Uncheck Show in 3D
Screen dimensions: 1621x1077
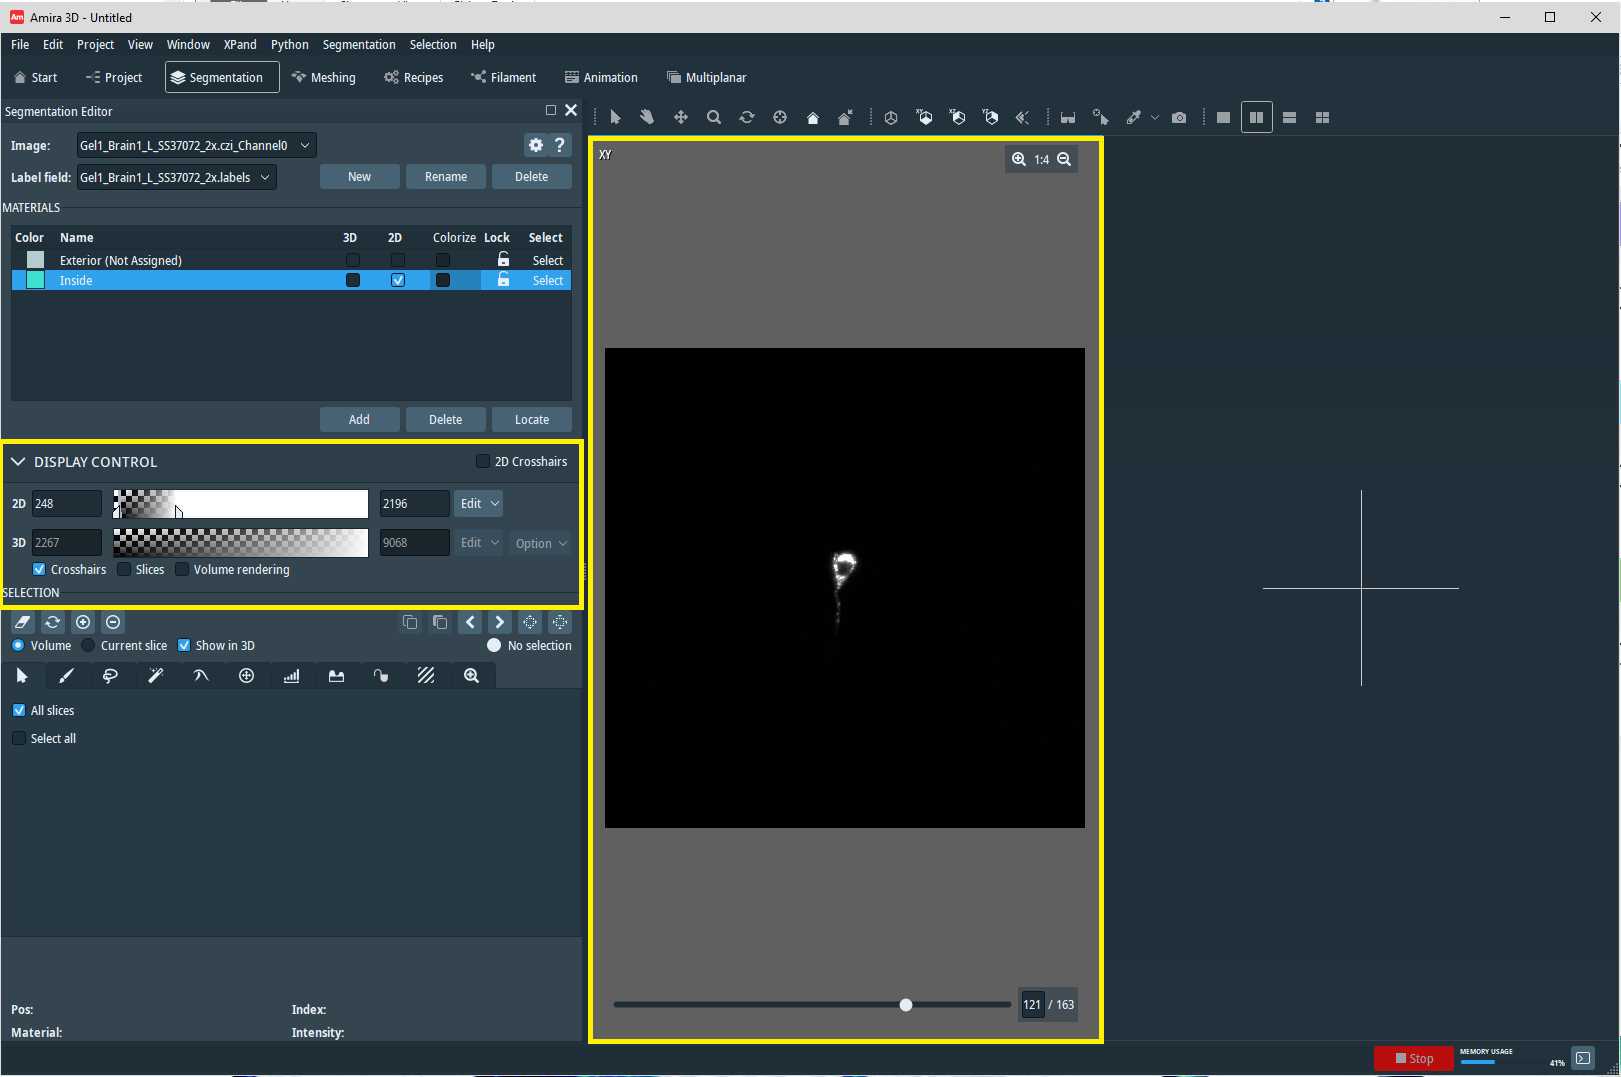184,645
